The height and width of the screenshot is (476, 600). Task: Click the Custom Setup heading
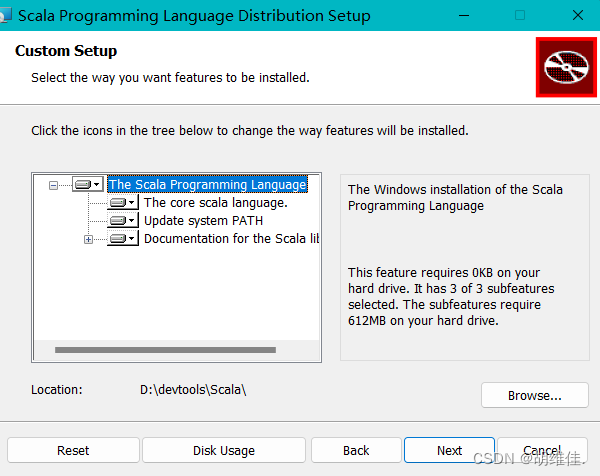tap(66, 51)
